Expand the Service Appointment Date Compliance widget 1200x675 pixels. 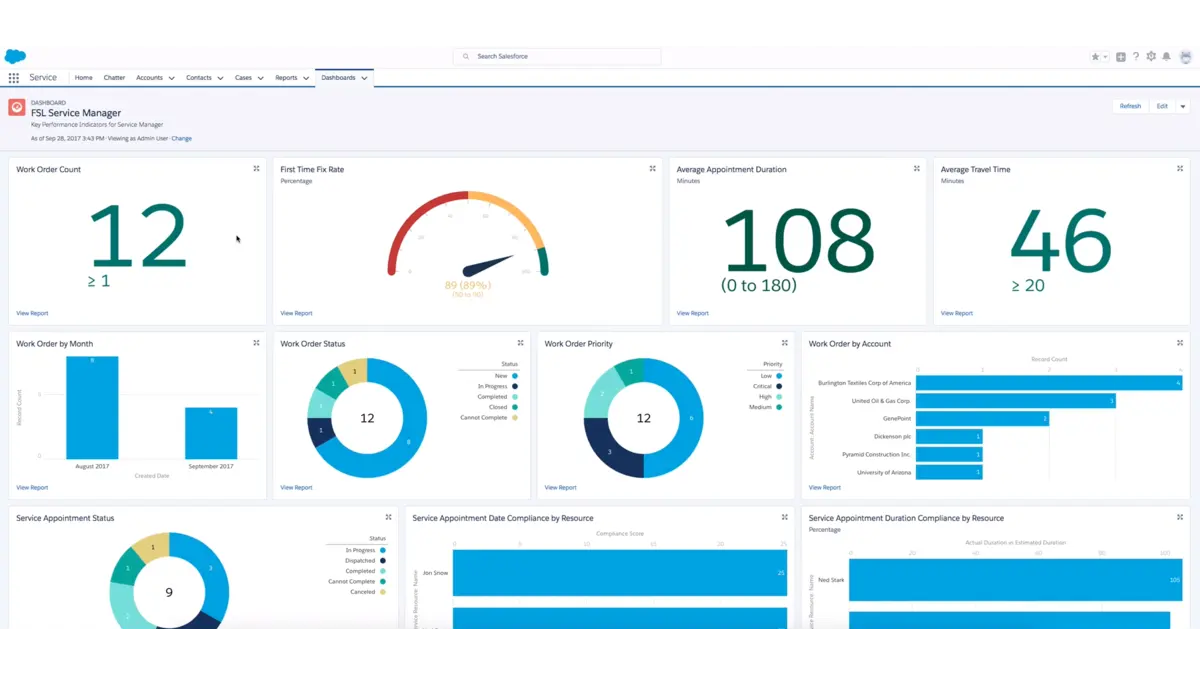click(x=784, y=517)
